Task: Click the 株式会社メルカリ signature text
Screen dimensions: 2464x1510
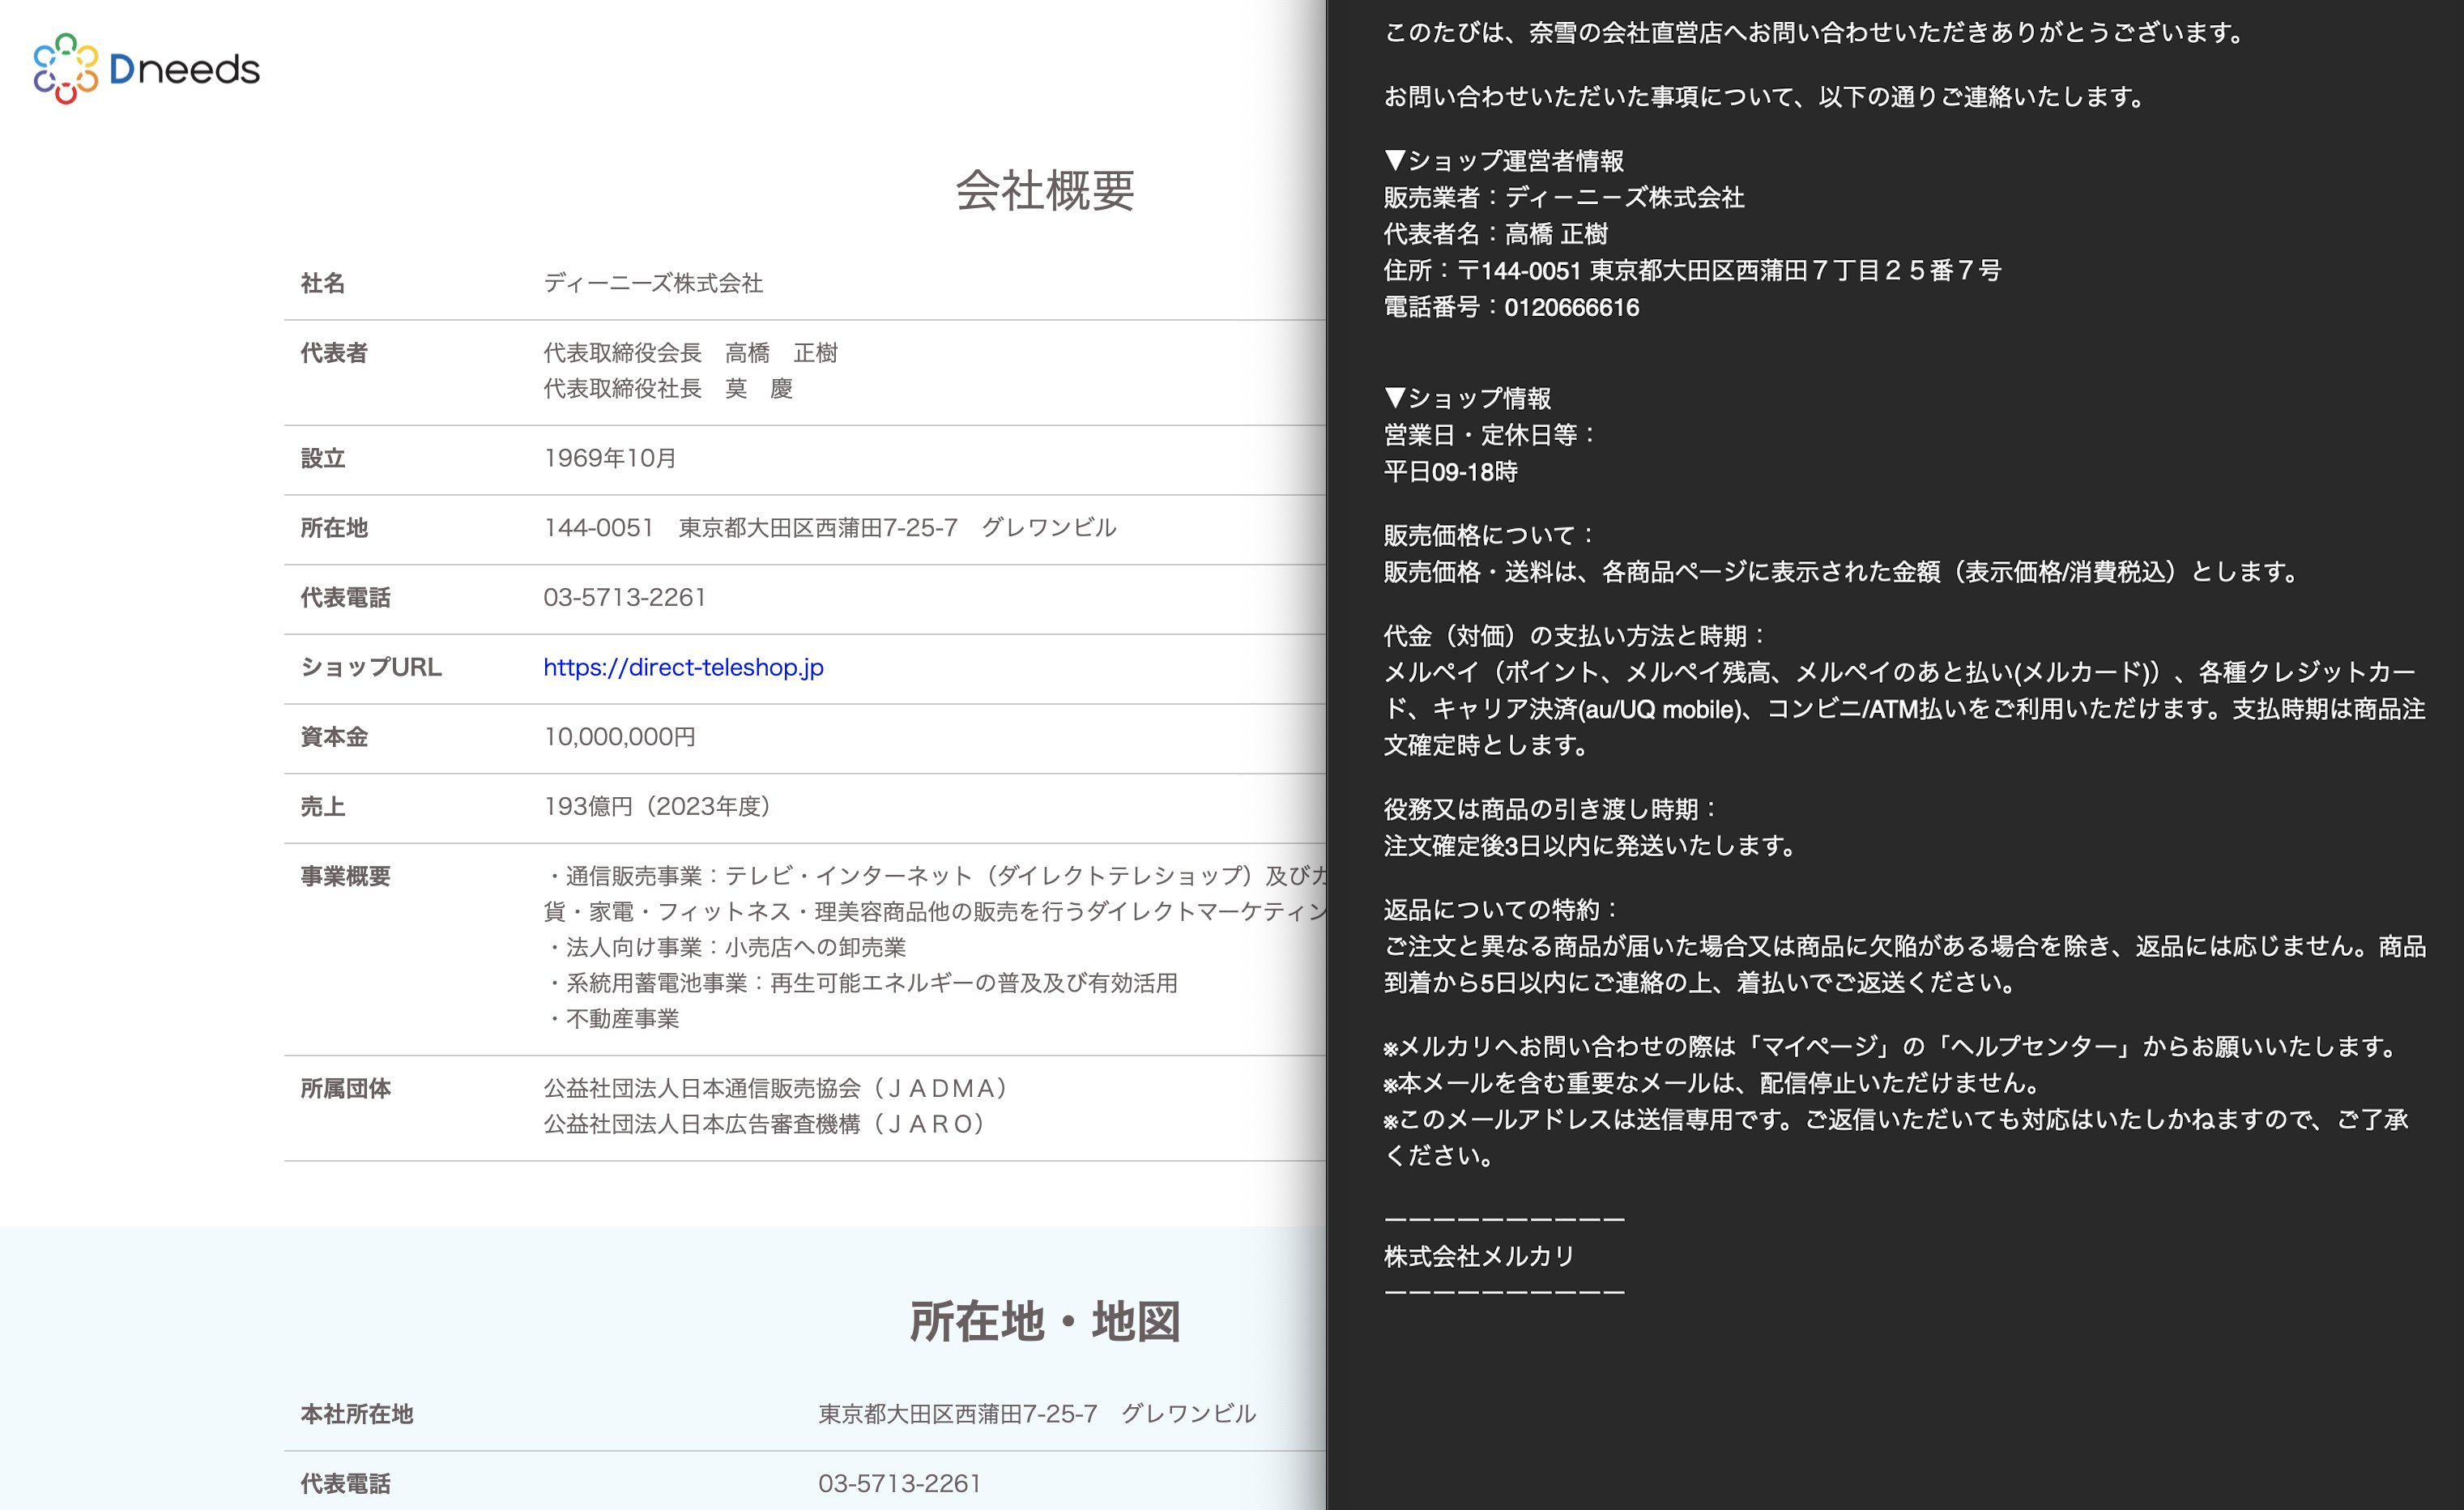Action: pyautogui.click(x=1478, y=1256)
